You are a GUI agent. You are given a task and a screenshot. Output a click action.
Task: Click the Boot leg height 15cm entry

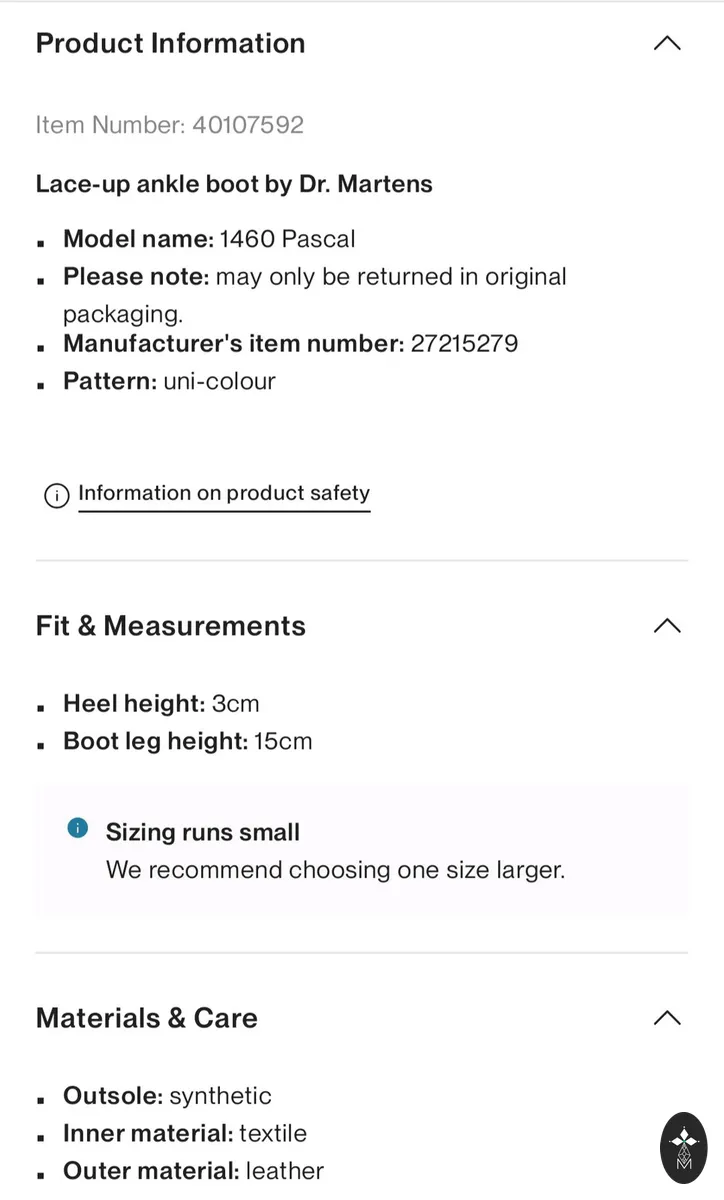point(188,742)
